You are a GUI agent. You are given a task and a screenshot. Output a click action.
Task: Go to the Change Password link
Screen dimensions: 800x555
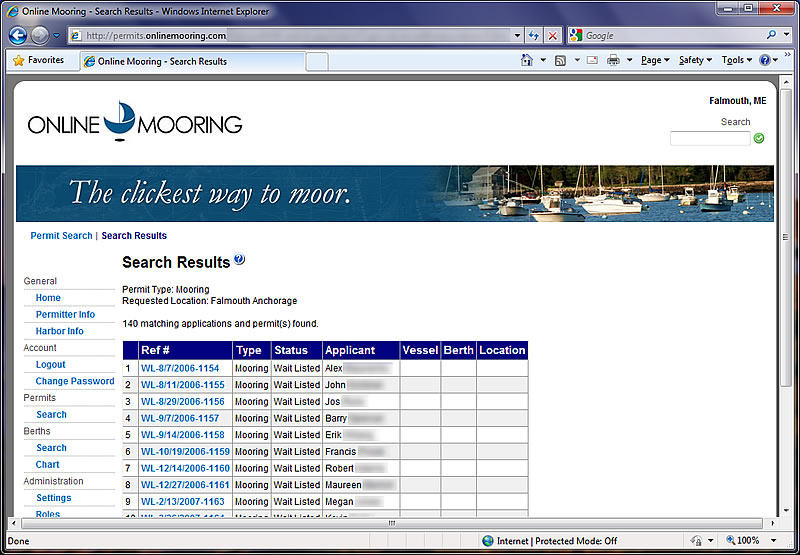(x=75, y=381)
